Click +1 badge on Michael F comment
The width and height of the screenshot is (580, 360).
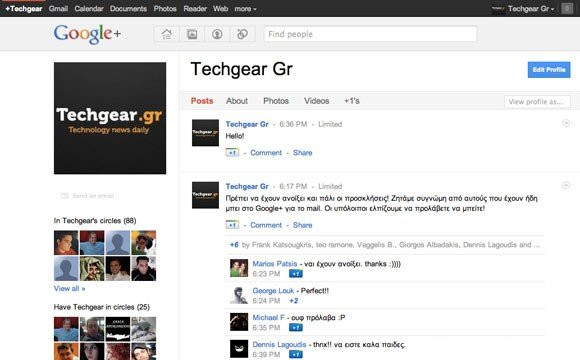coord(296,327)
